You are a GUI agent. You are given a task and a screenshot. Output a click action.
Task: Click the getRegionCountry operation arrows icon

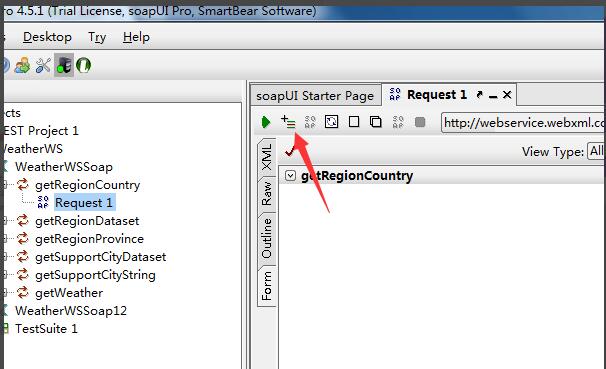(x=23, y=185)
